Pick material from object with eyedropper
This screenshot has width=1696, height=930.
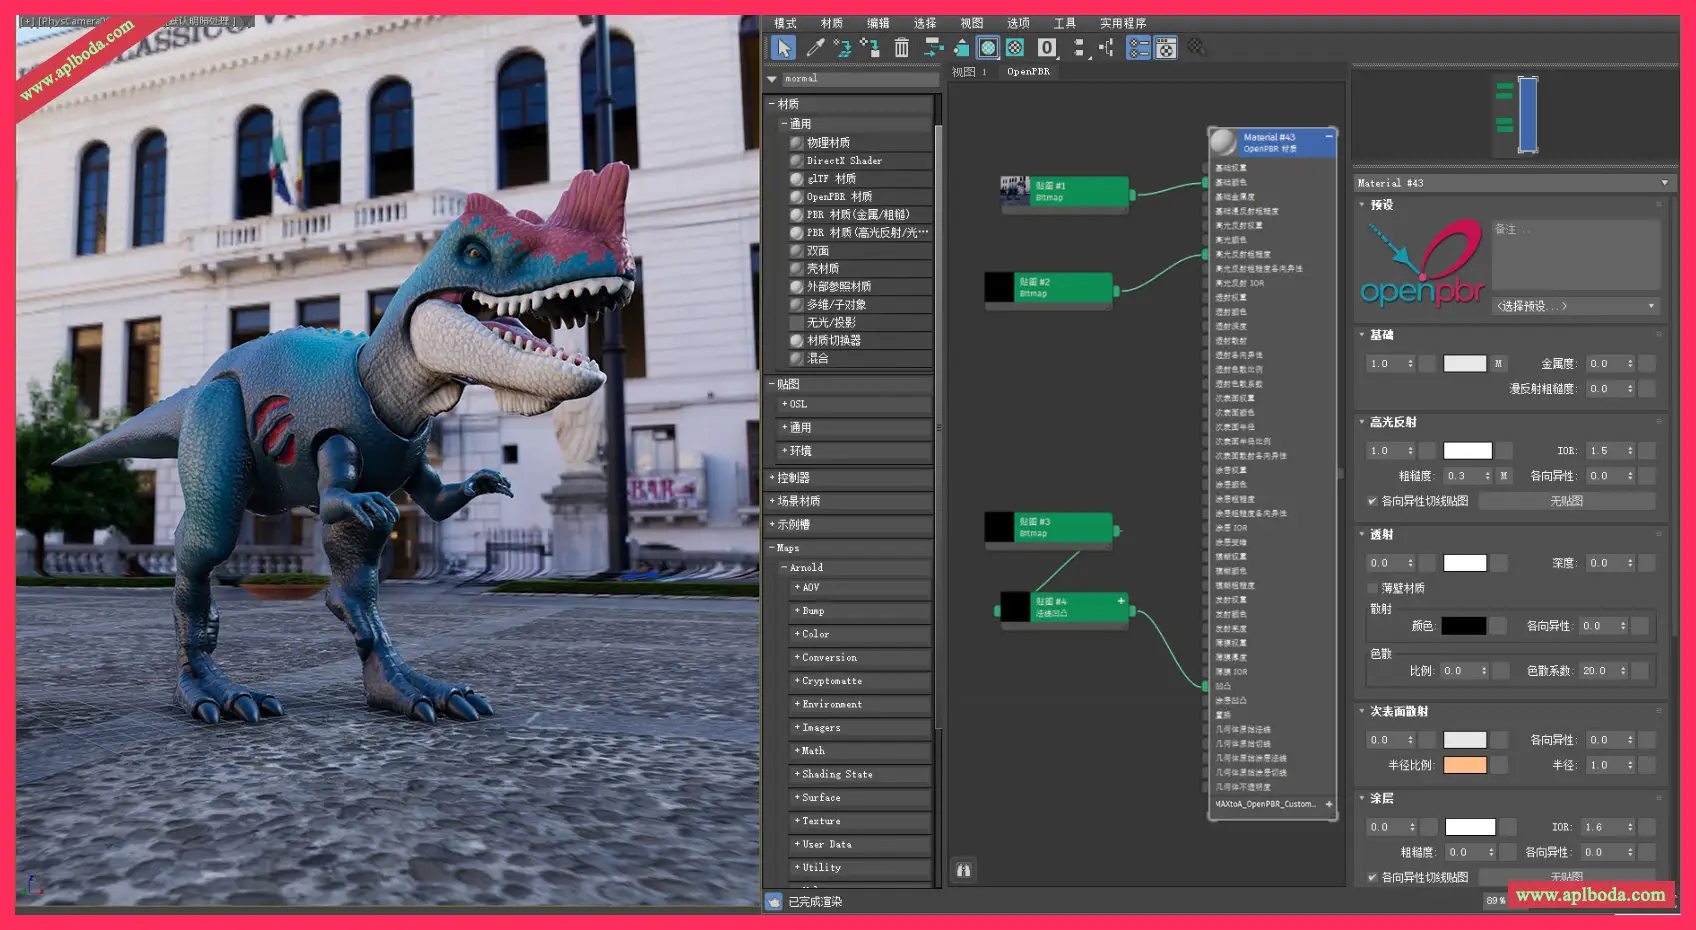[815, 47]
